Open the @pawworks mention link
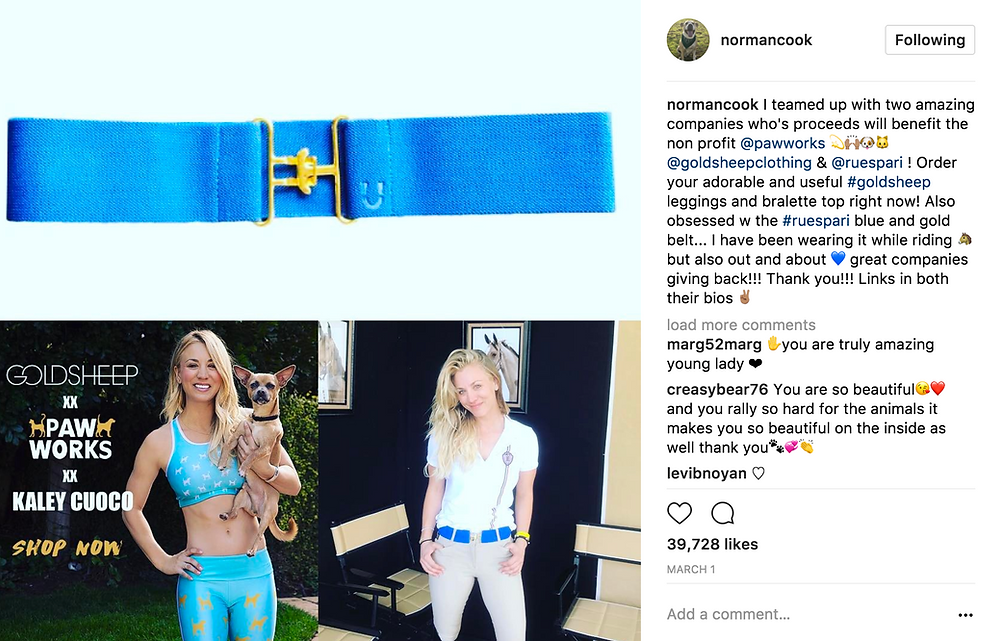The image size is (1000, 641). [783, 143]
